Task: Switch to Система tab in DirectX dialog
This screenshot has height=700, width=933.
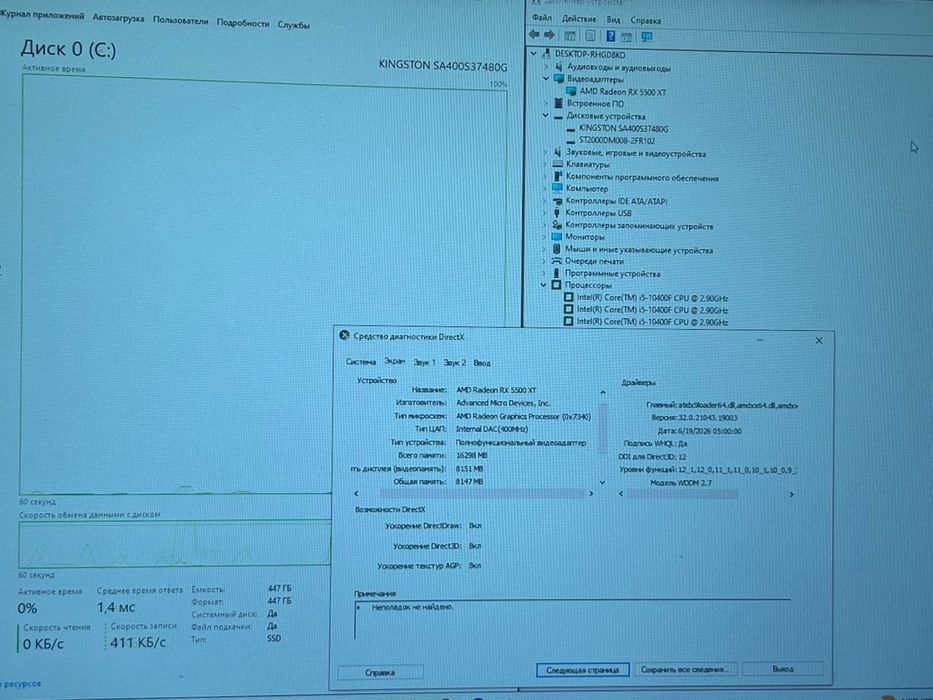Action: tap(361, 362)
